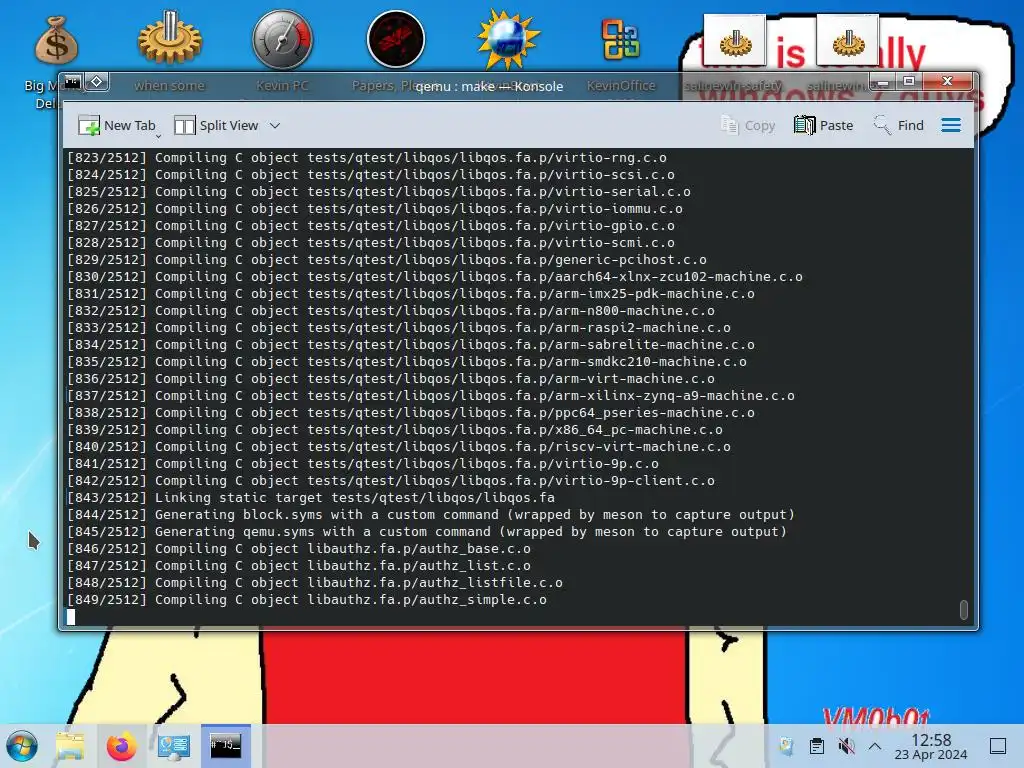1024x768 pixels.
Task: Click the line with 'arm-raspi2-machine.c.o'
Action: (399, 327)
